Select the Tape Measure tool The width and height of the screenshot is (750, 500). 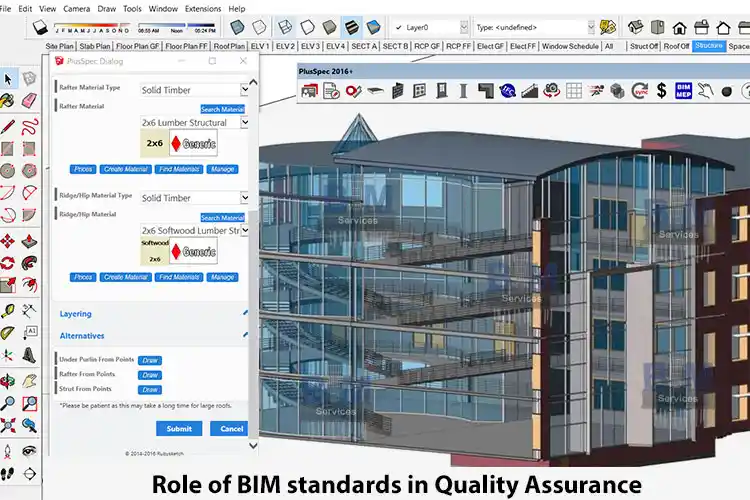click(8, 311)
